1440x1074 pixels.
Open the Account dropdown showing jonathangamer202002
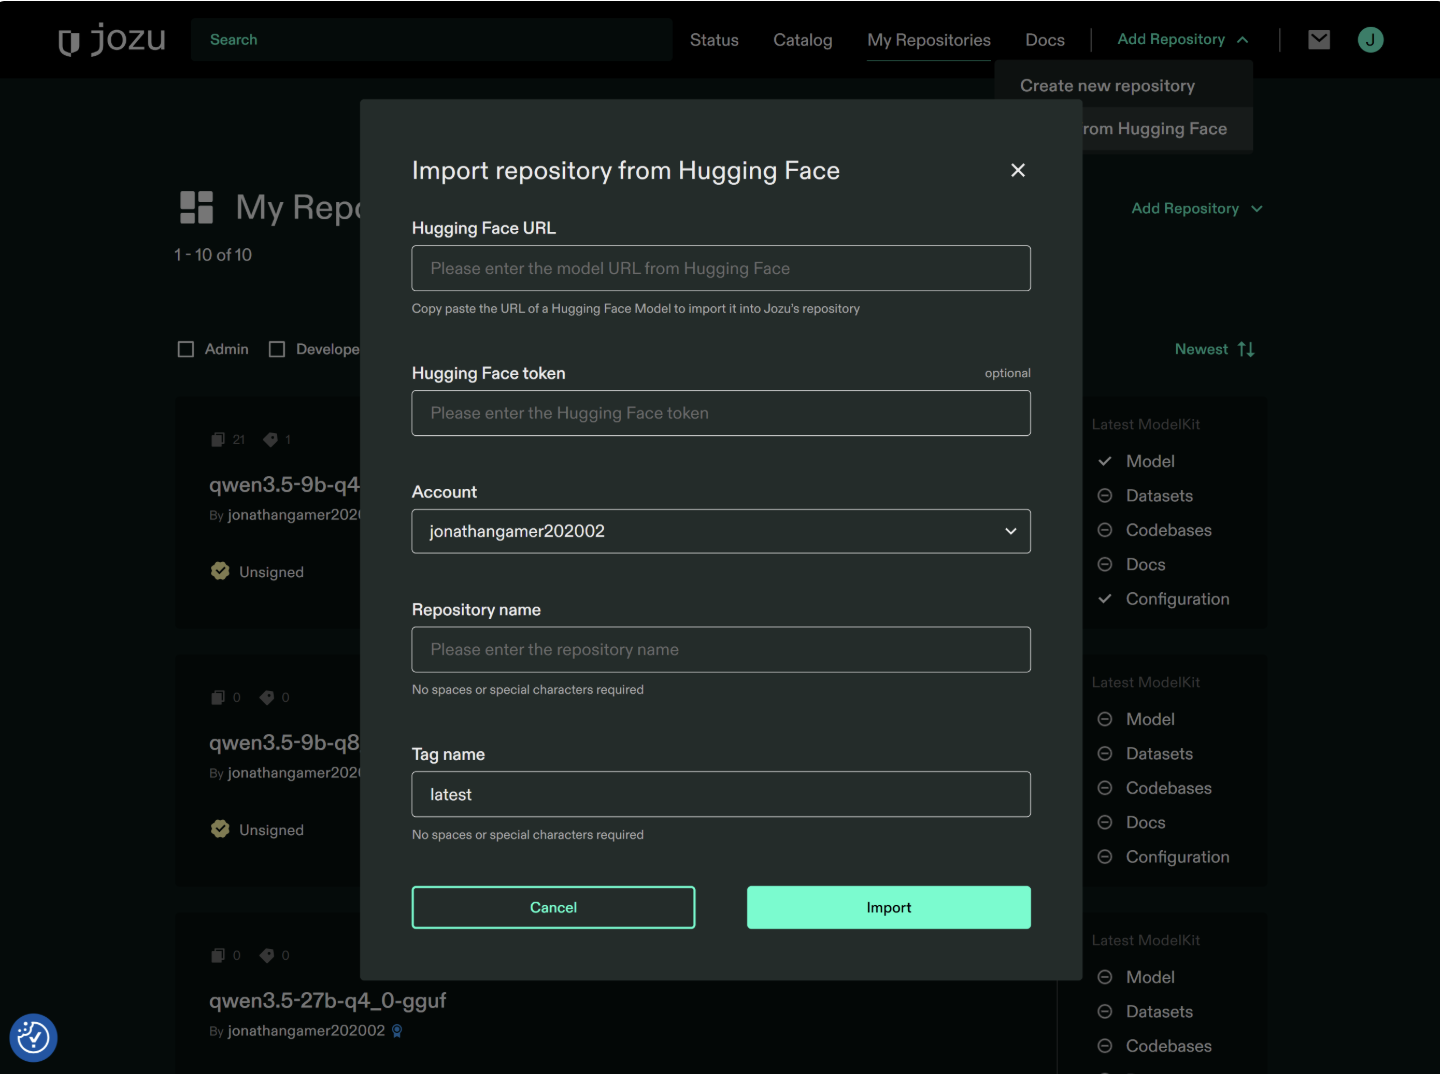tap(721, 531)
